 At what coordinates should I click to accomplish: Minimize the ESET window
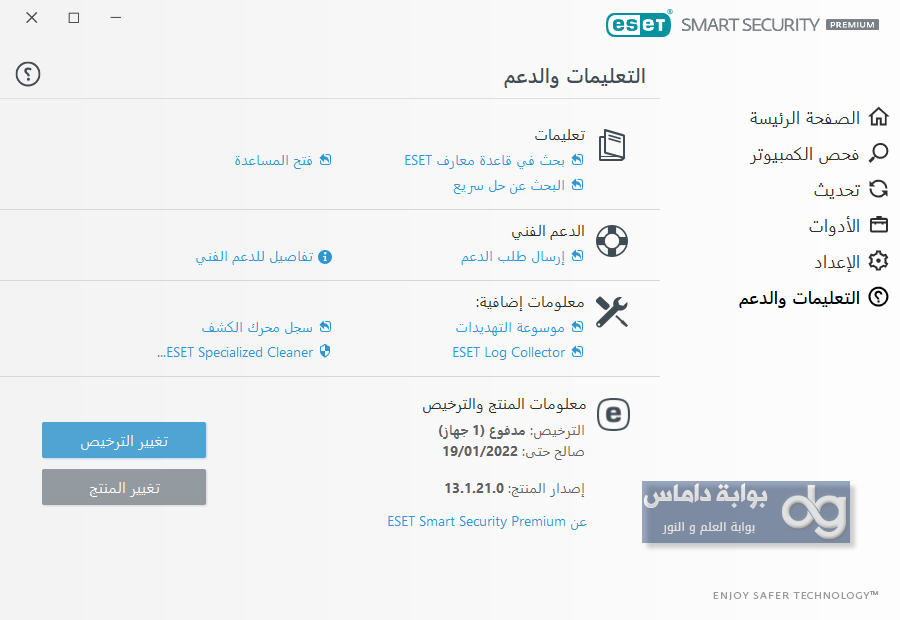coord(115,18)
